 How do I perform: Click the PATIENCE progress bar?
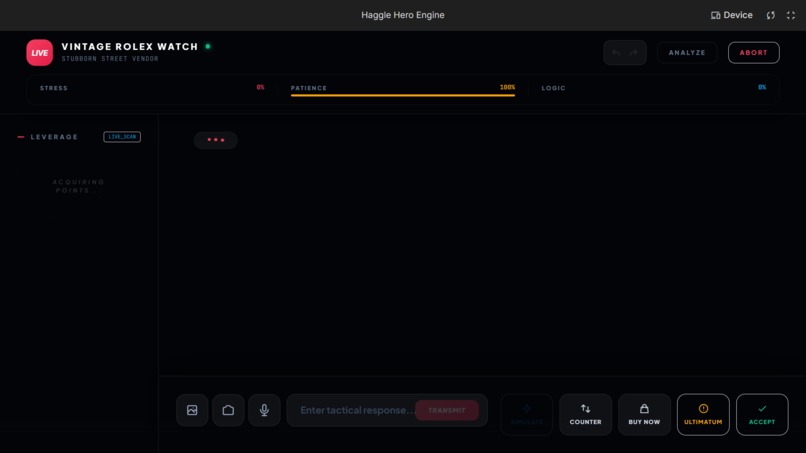[x=402, y=95]
